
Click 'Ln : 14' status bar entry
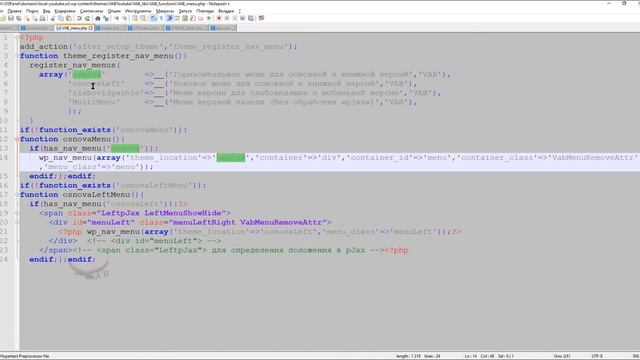pos(471,356)
